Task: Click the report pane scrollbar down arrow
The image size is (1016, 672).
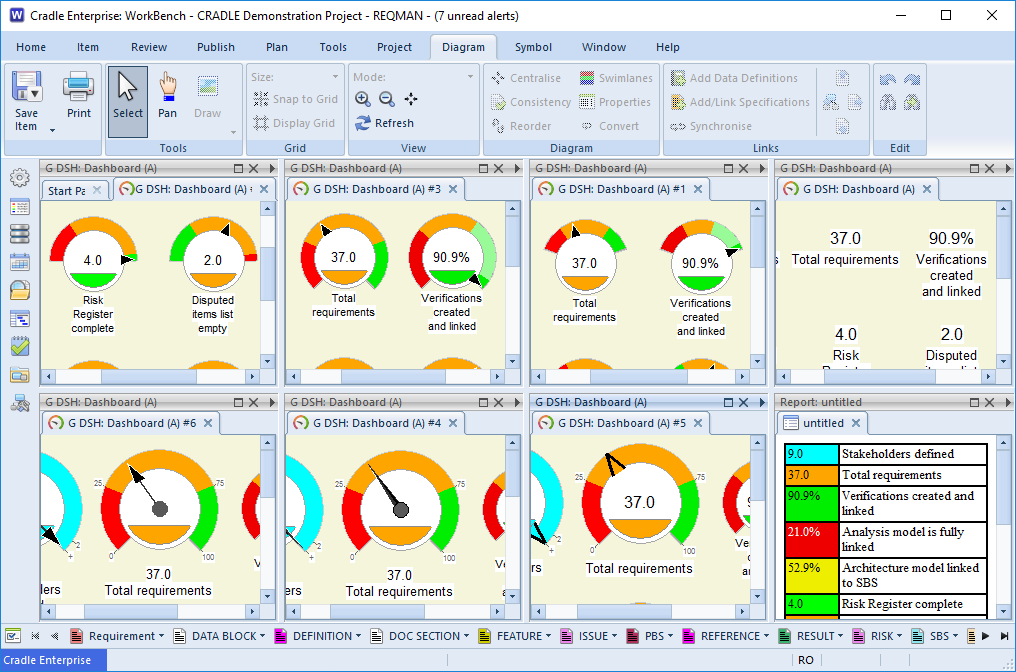Action: 1003,611
